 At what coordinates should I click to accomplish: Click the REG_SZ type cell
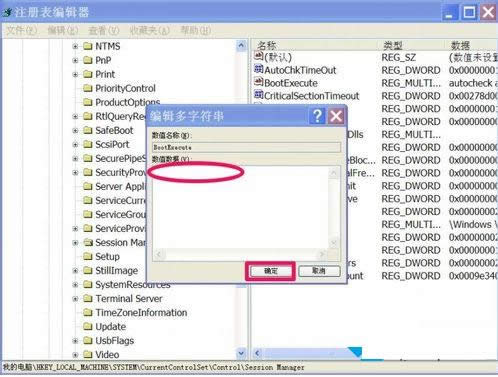click(x=398, y=57)
